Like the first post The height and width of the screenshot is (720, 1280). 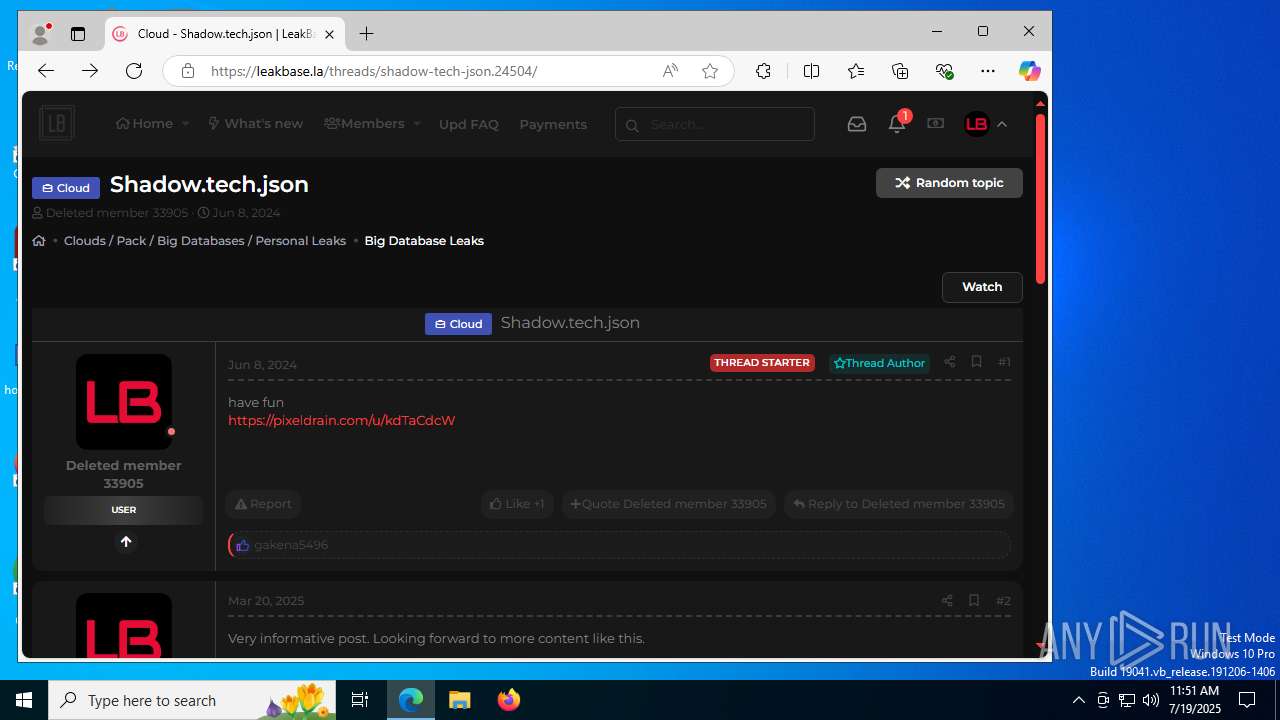(517, 504)
